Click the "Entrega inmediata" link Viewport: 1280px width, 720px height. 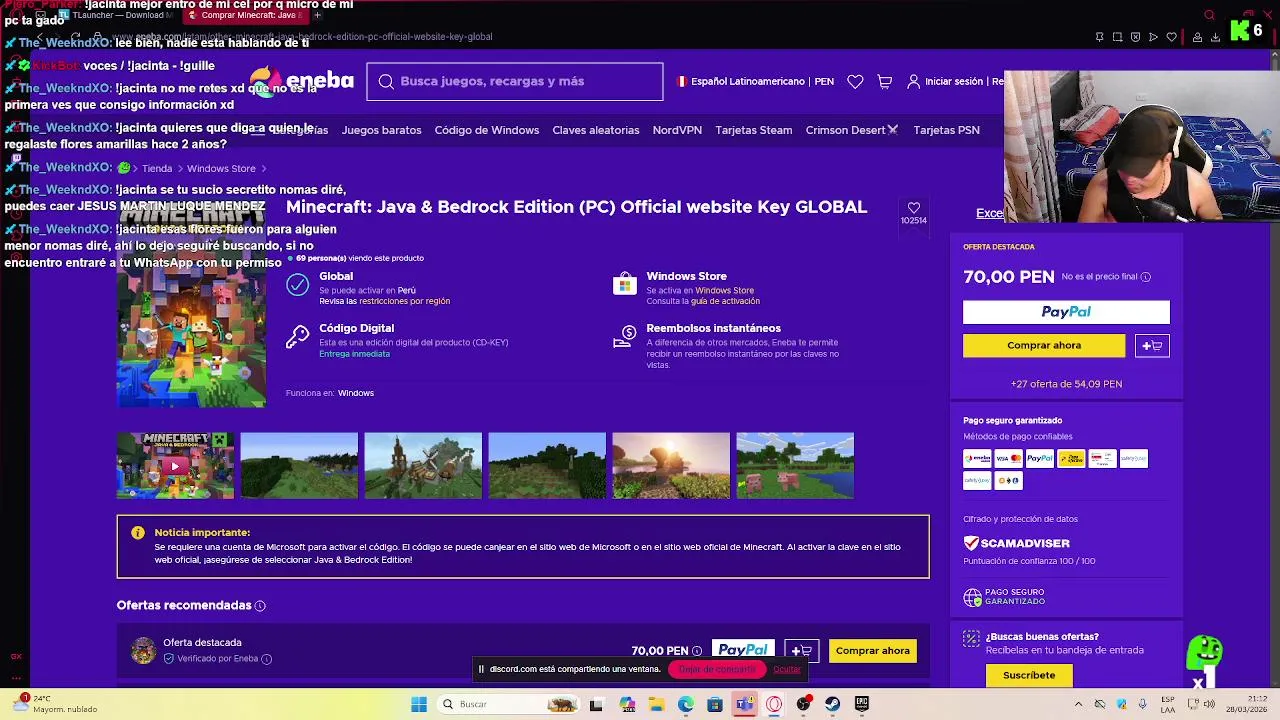point(354,354)
